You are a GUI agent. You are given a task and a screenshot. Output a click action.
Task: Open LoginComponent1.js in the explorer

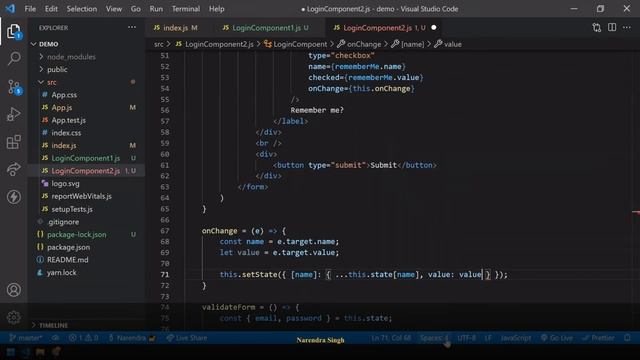(x=85, y=158)
